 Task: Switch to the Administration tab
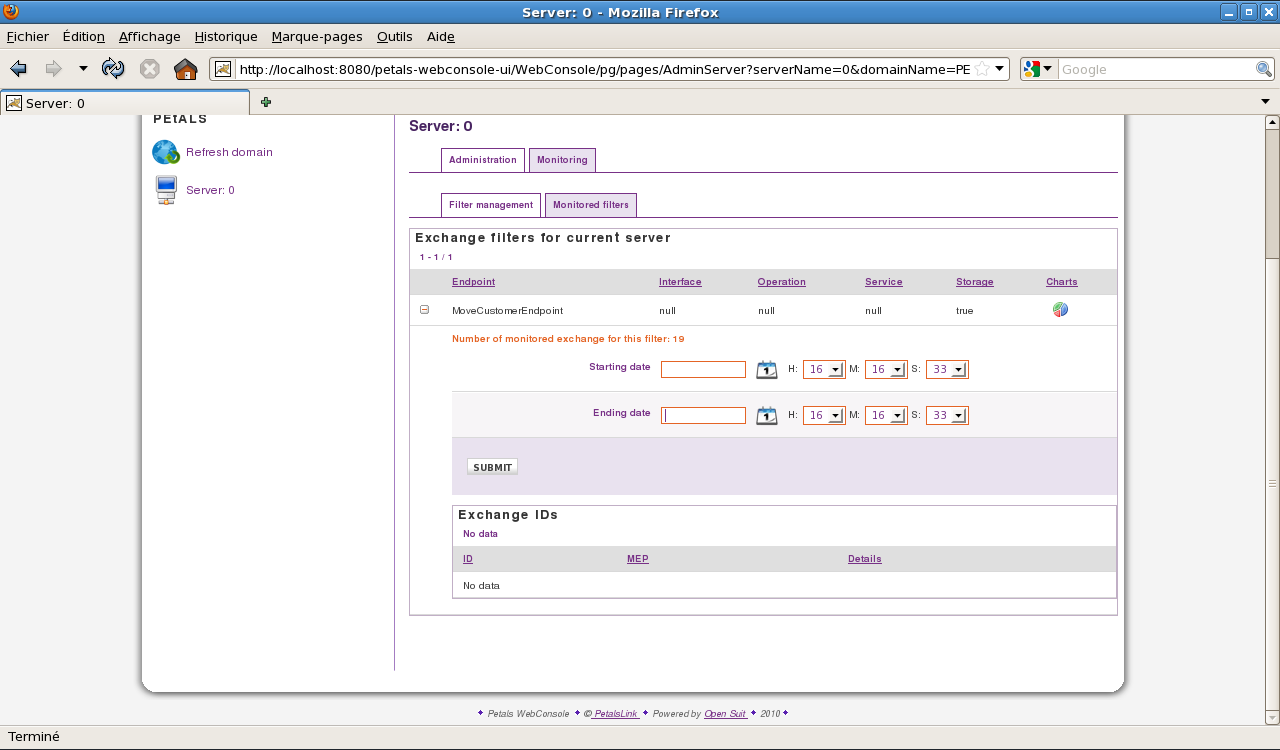pyautogui.click(x=482, y=160)
